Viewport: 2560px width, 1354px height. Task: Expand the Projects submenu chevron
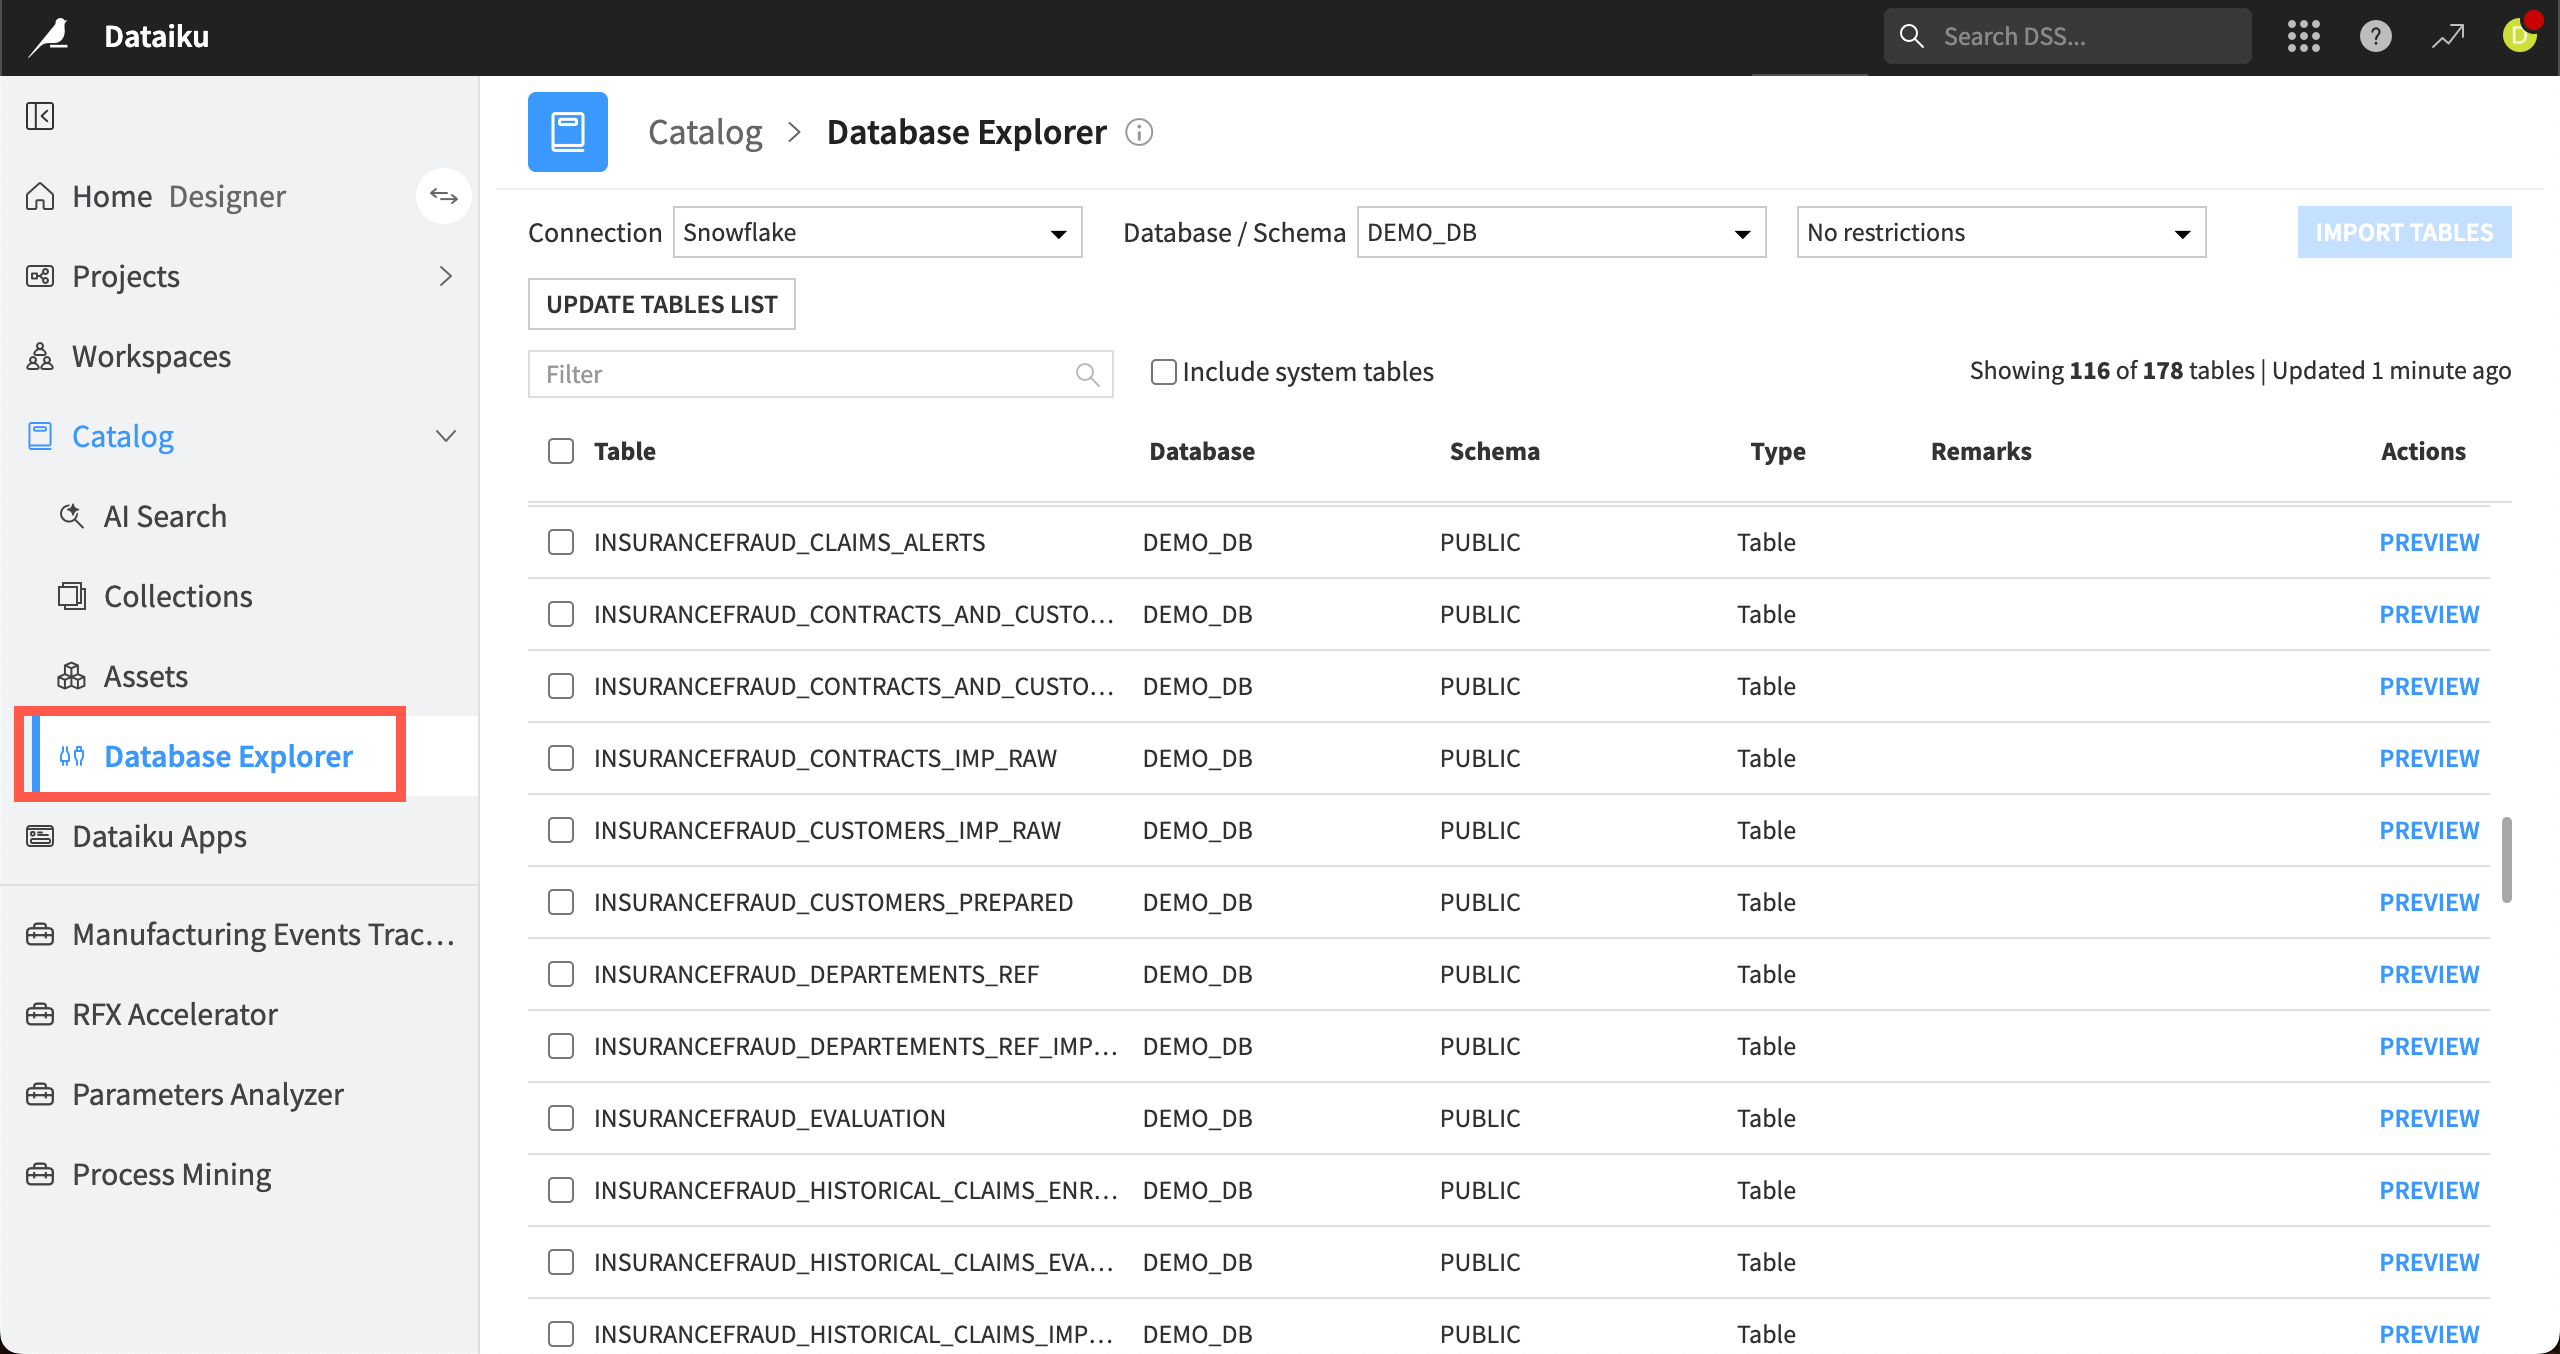coord(446,276)
